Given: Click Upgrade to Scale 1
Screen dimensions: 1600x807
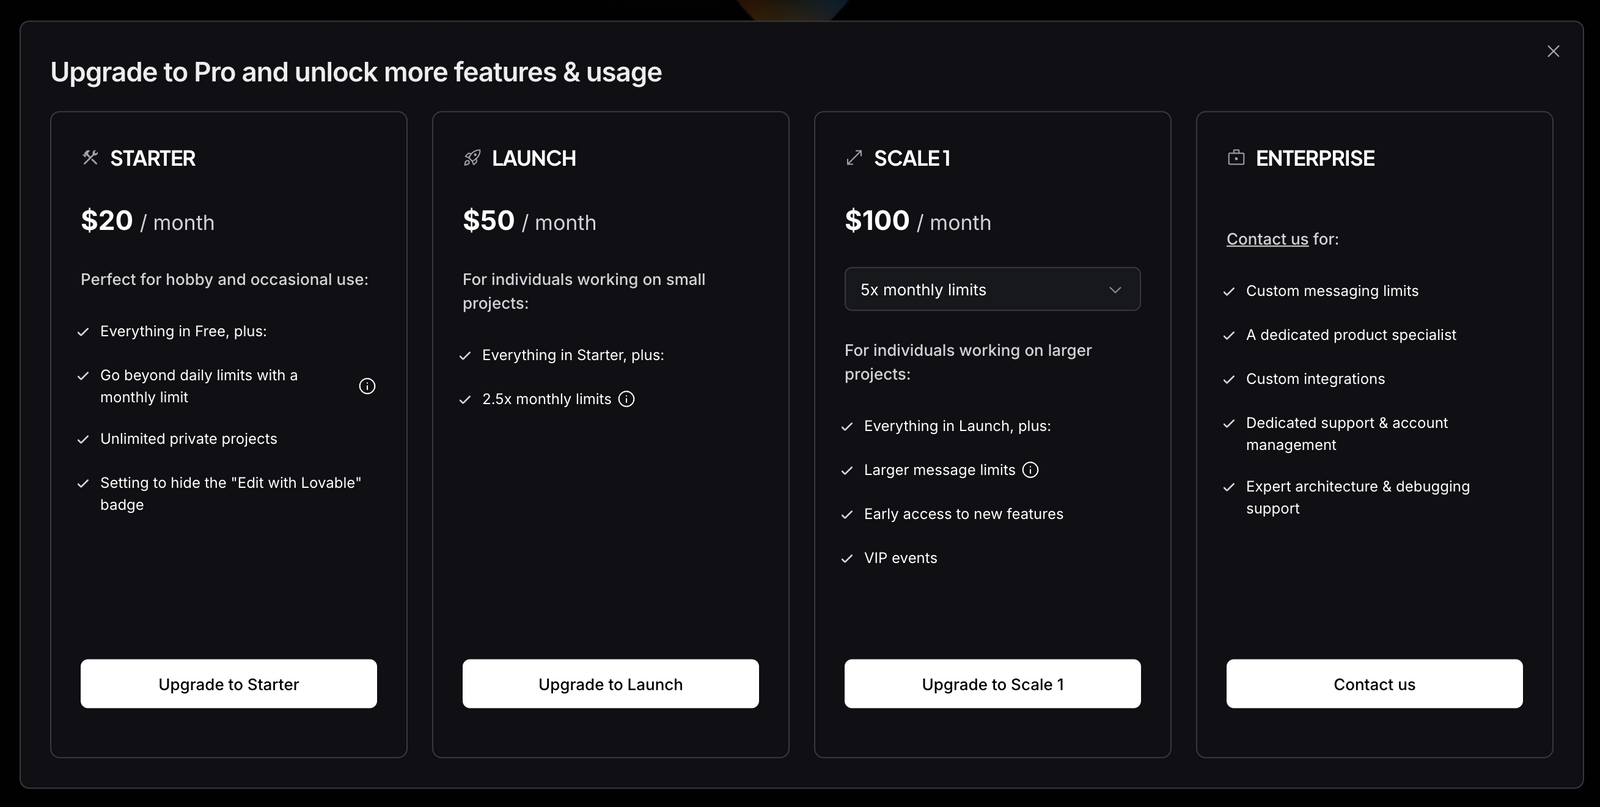Looking at the screenshot, I should coord(992,683).
